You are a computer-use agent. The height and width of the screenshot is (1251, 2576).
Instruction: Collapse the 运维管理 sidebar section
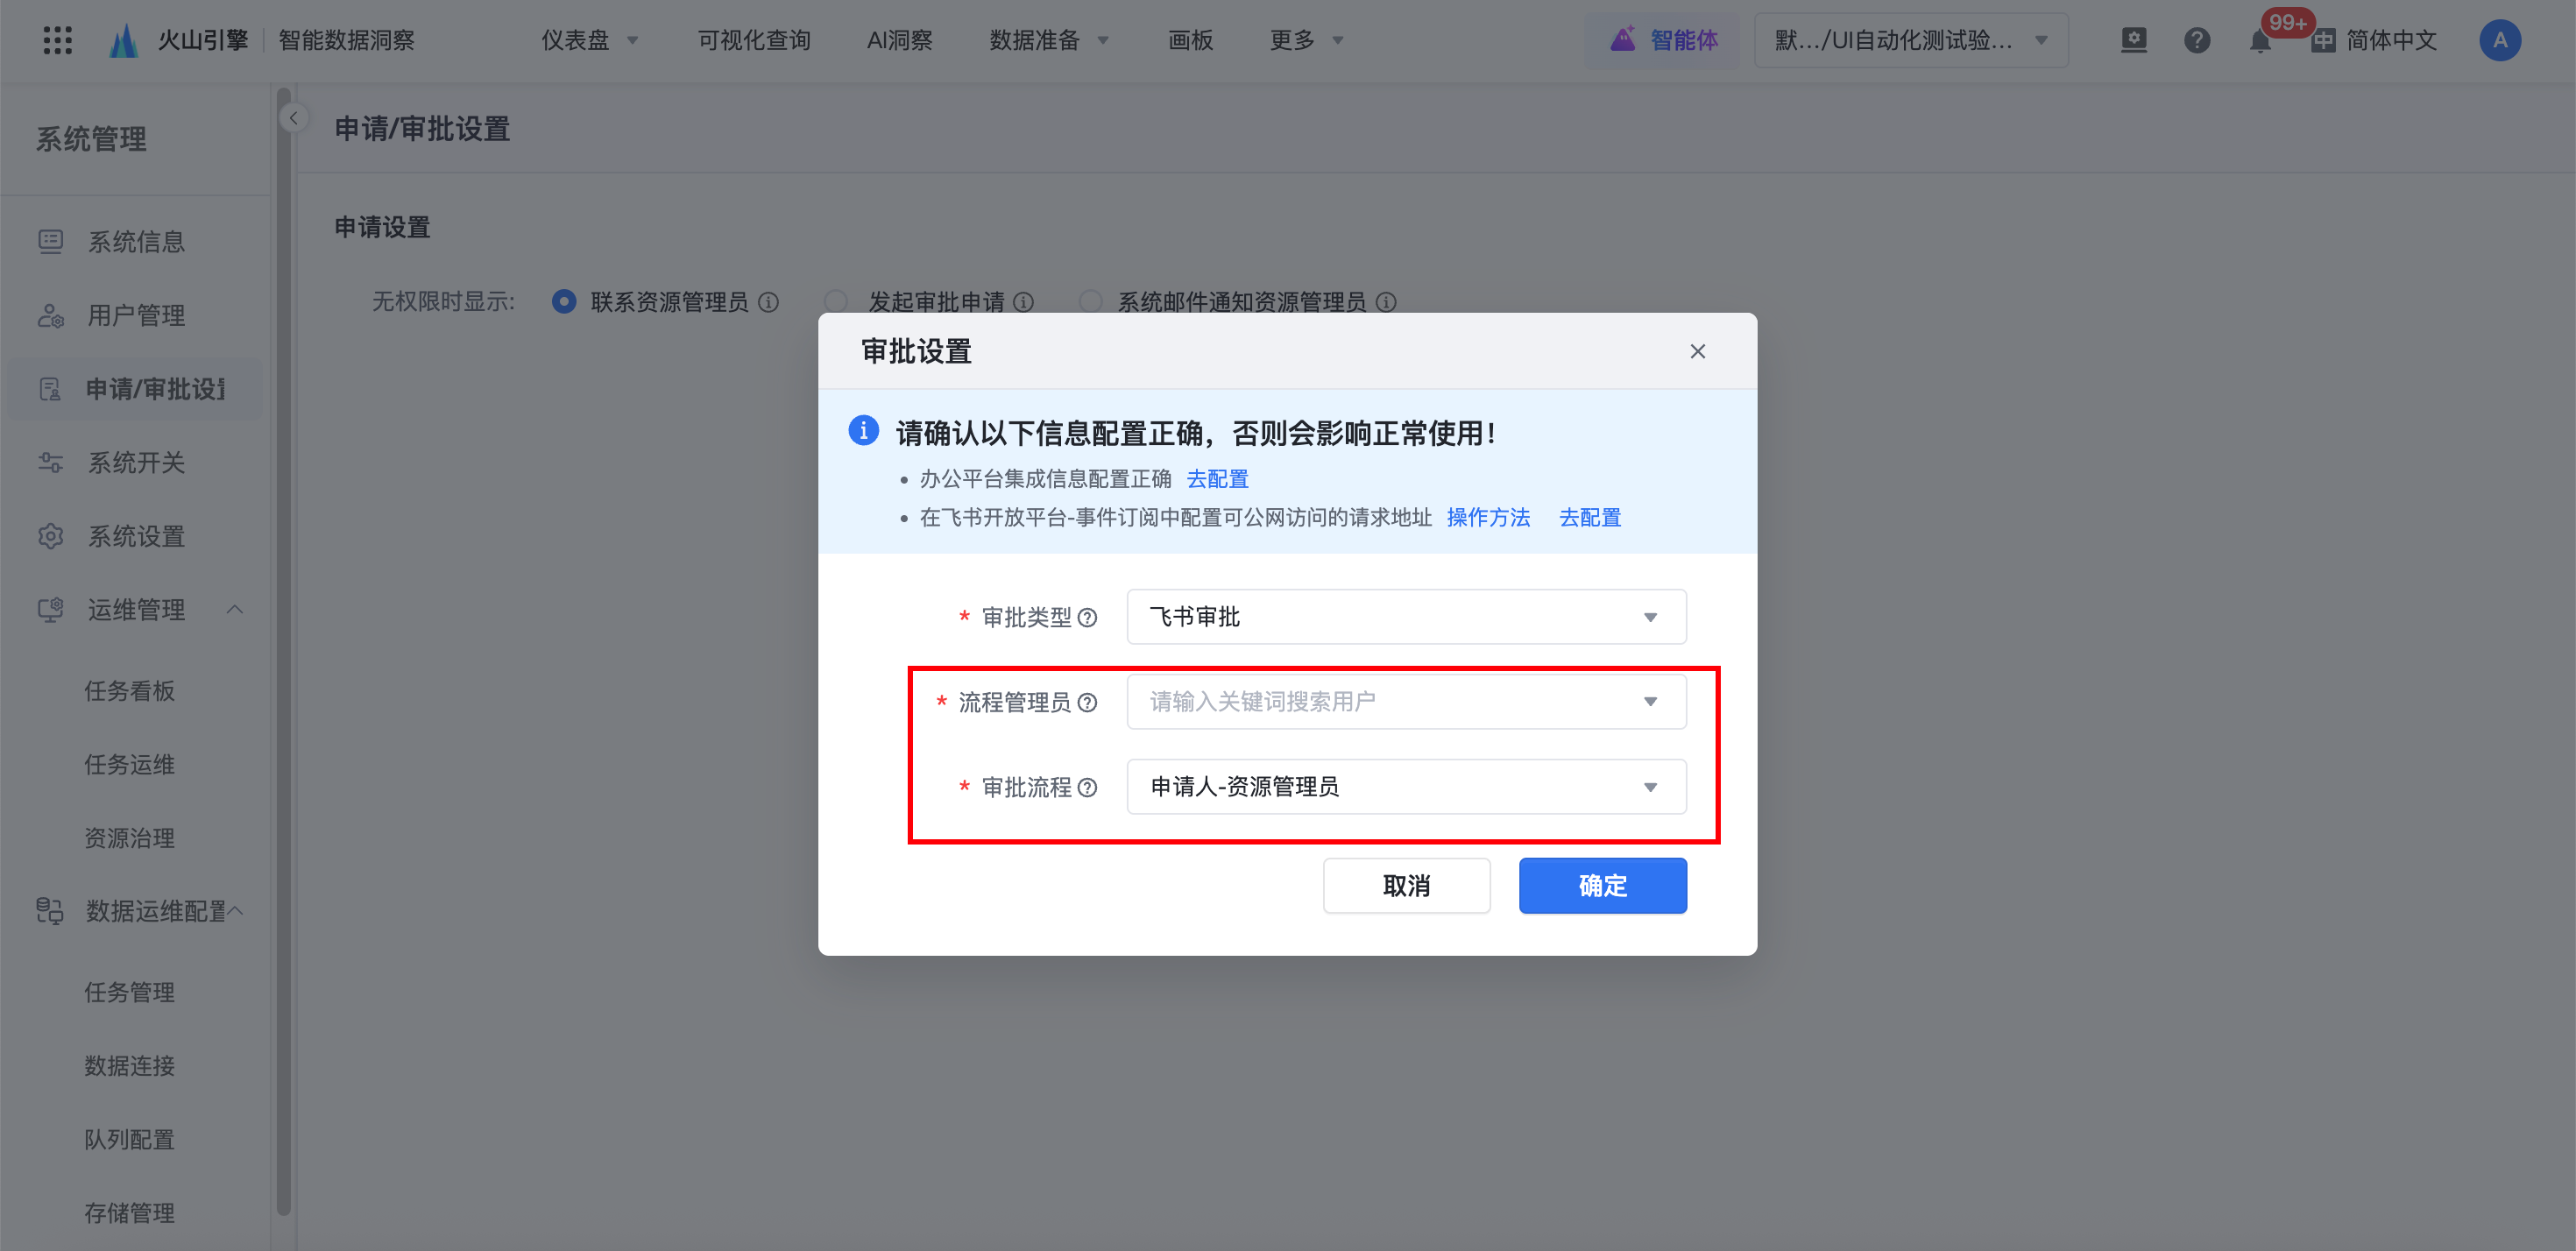(235, 610)
